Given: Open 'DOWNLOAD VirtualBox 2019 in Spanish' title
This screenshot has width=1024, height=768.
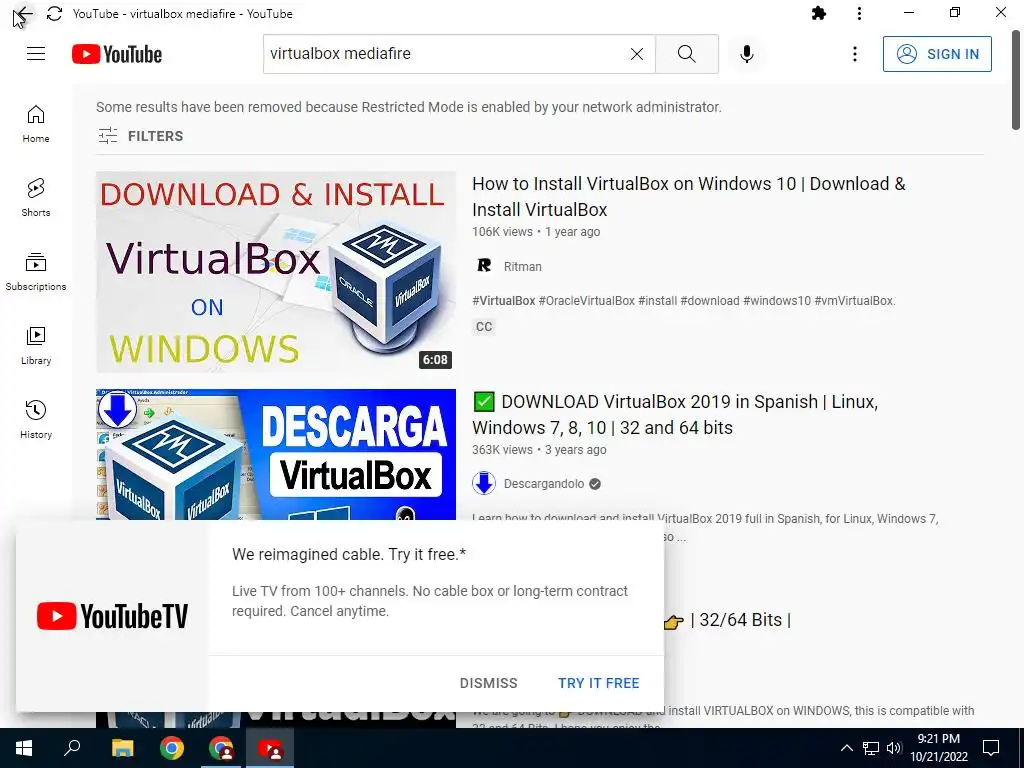Looking at the screenshot, I should pyautogui.click(x=675, y=415).
